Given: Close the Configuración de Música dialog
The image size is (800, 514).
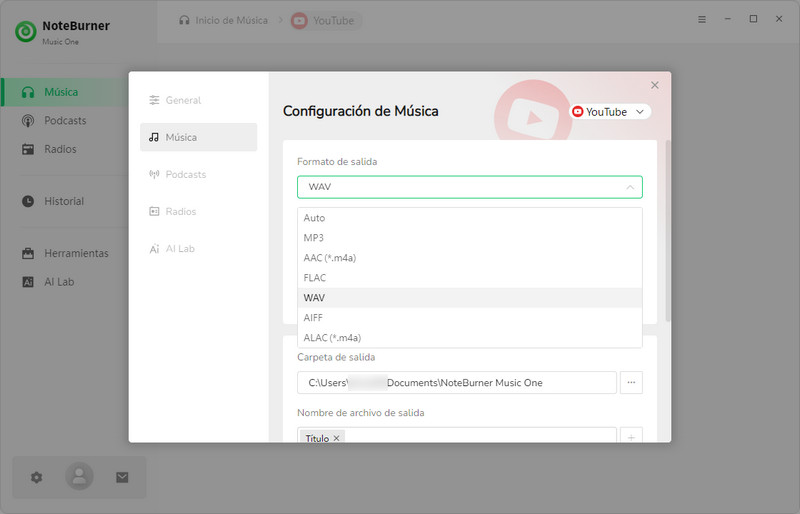Looking at the screenshot, I should tap(655, 85).
